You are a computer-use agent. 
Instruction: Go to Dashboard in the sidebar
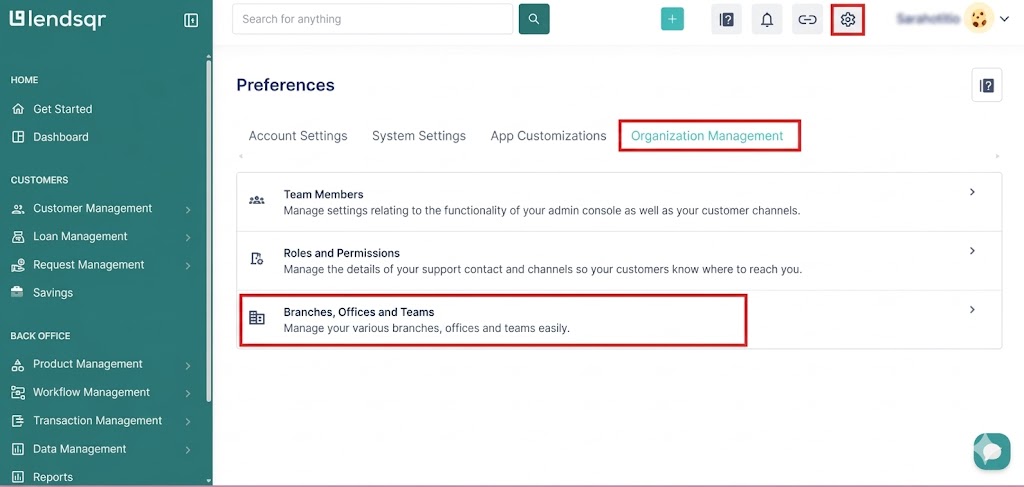pos(60,137)
